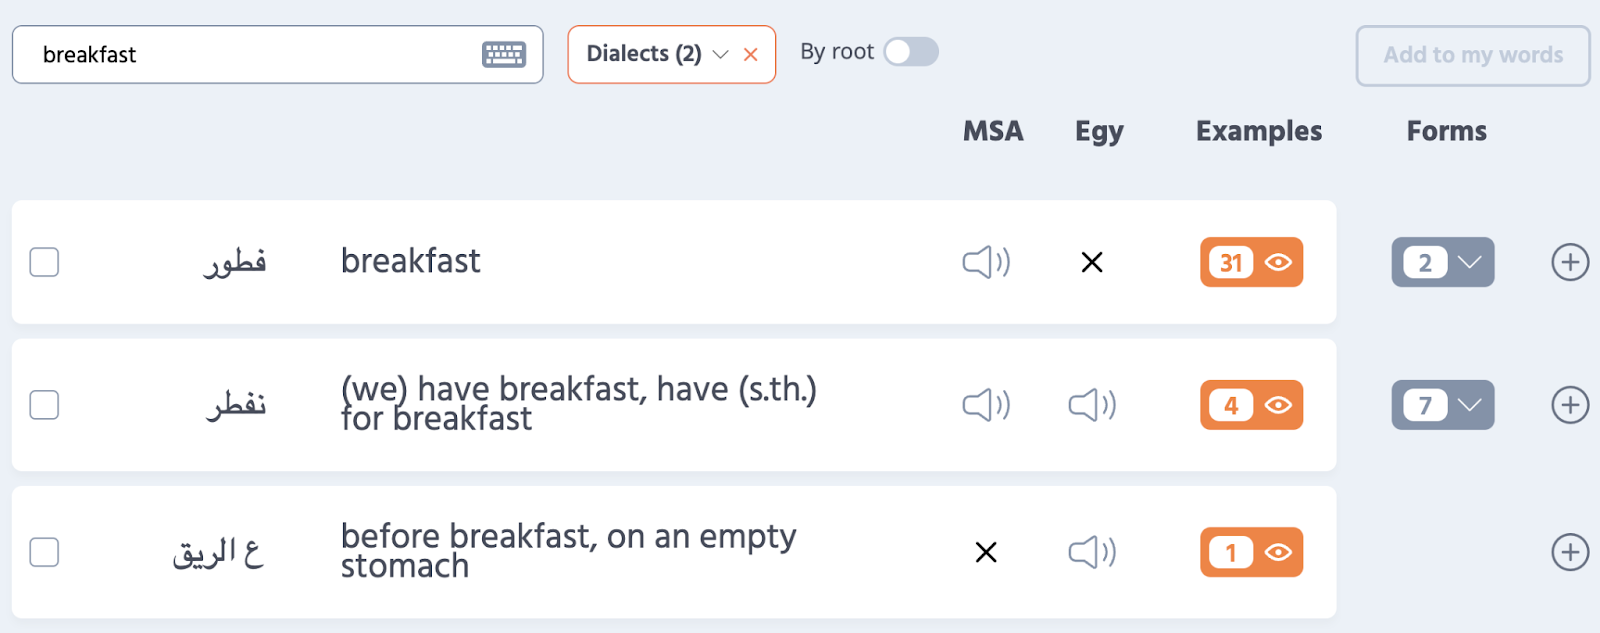
Task: Select the Examples column header
Action: [x=1257, y=131]
